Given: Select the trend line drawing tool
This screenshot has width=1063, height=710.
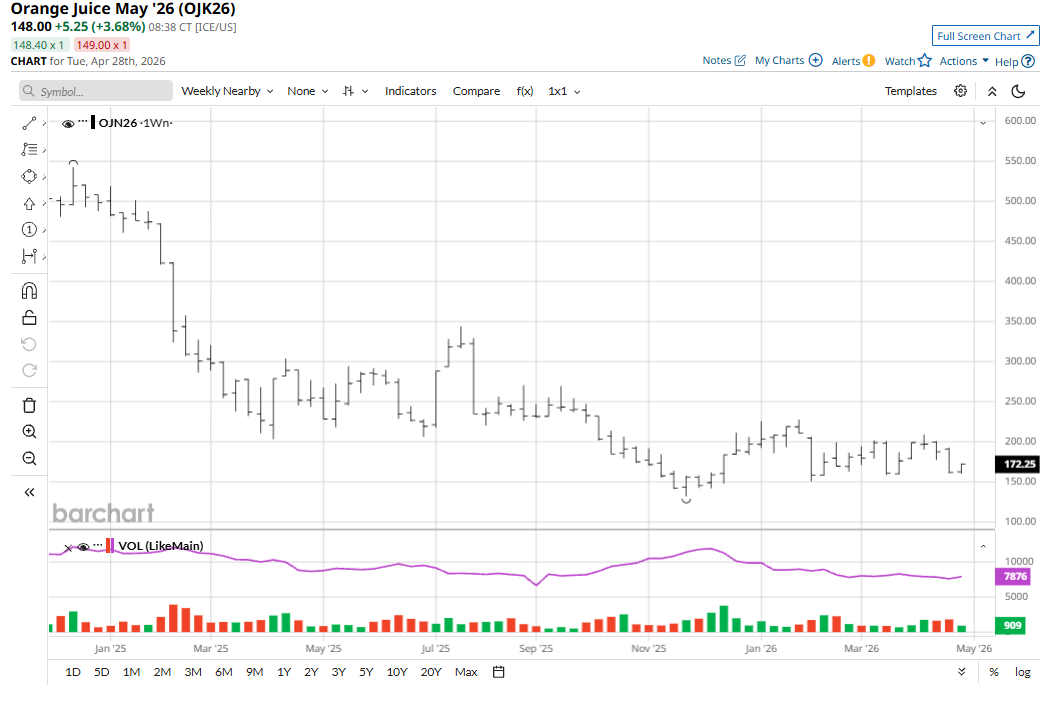Looking at the screenshot, I should click(x=29, y=123).
